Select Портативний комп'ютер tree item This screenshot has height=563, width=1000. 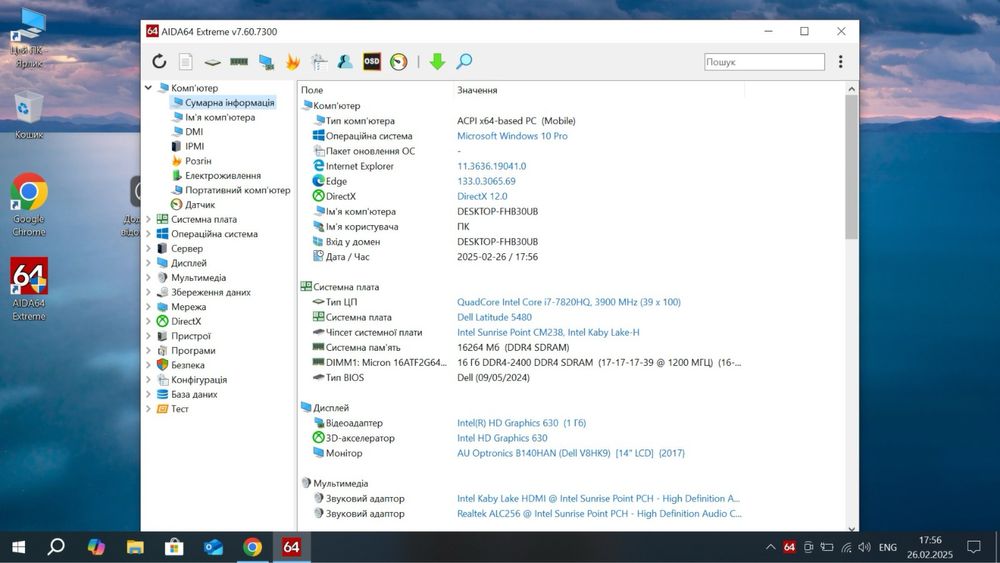[x=237, y=190]
